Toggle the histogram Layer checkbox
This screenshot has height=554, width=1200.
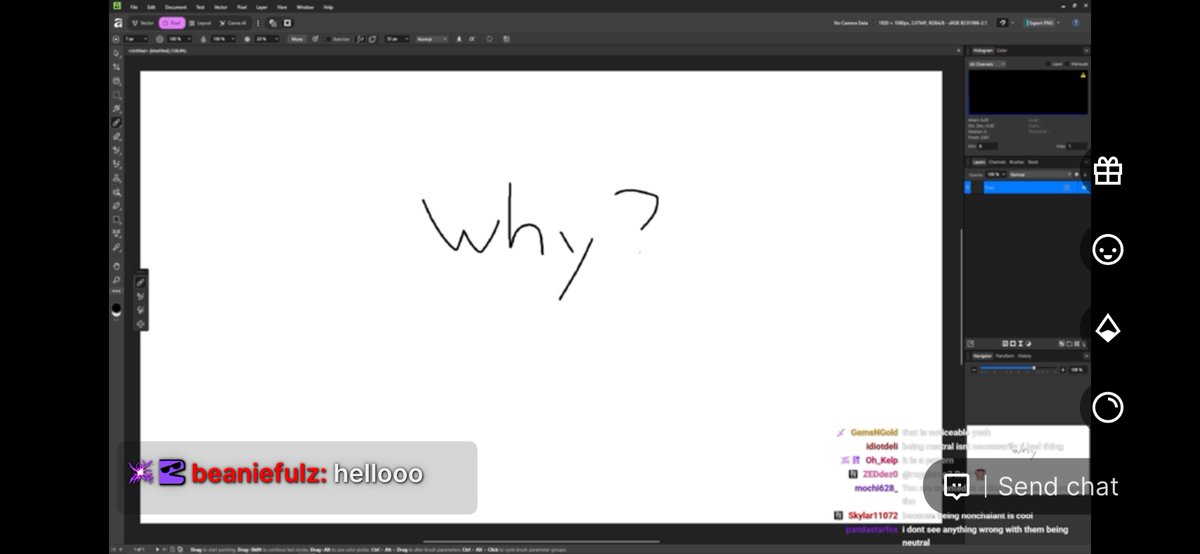pos(1049,64)
